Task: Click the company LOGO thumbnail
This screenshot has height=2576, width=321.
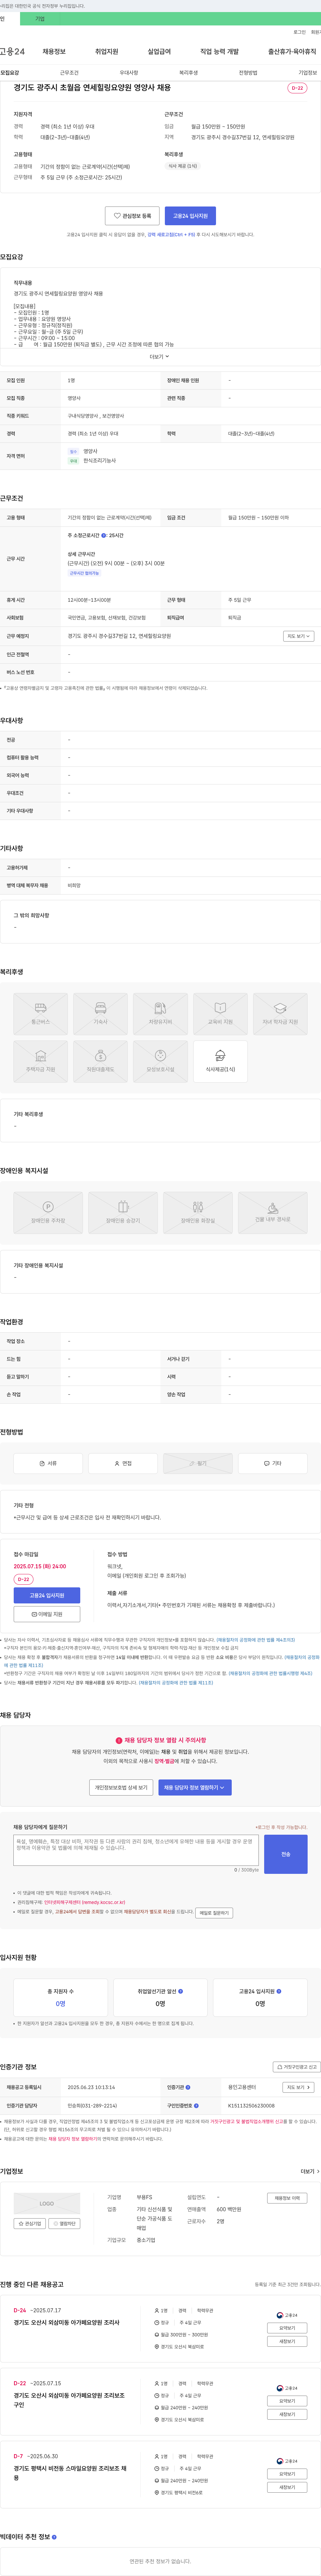Action: [47, 2203]
